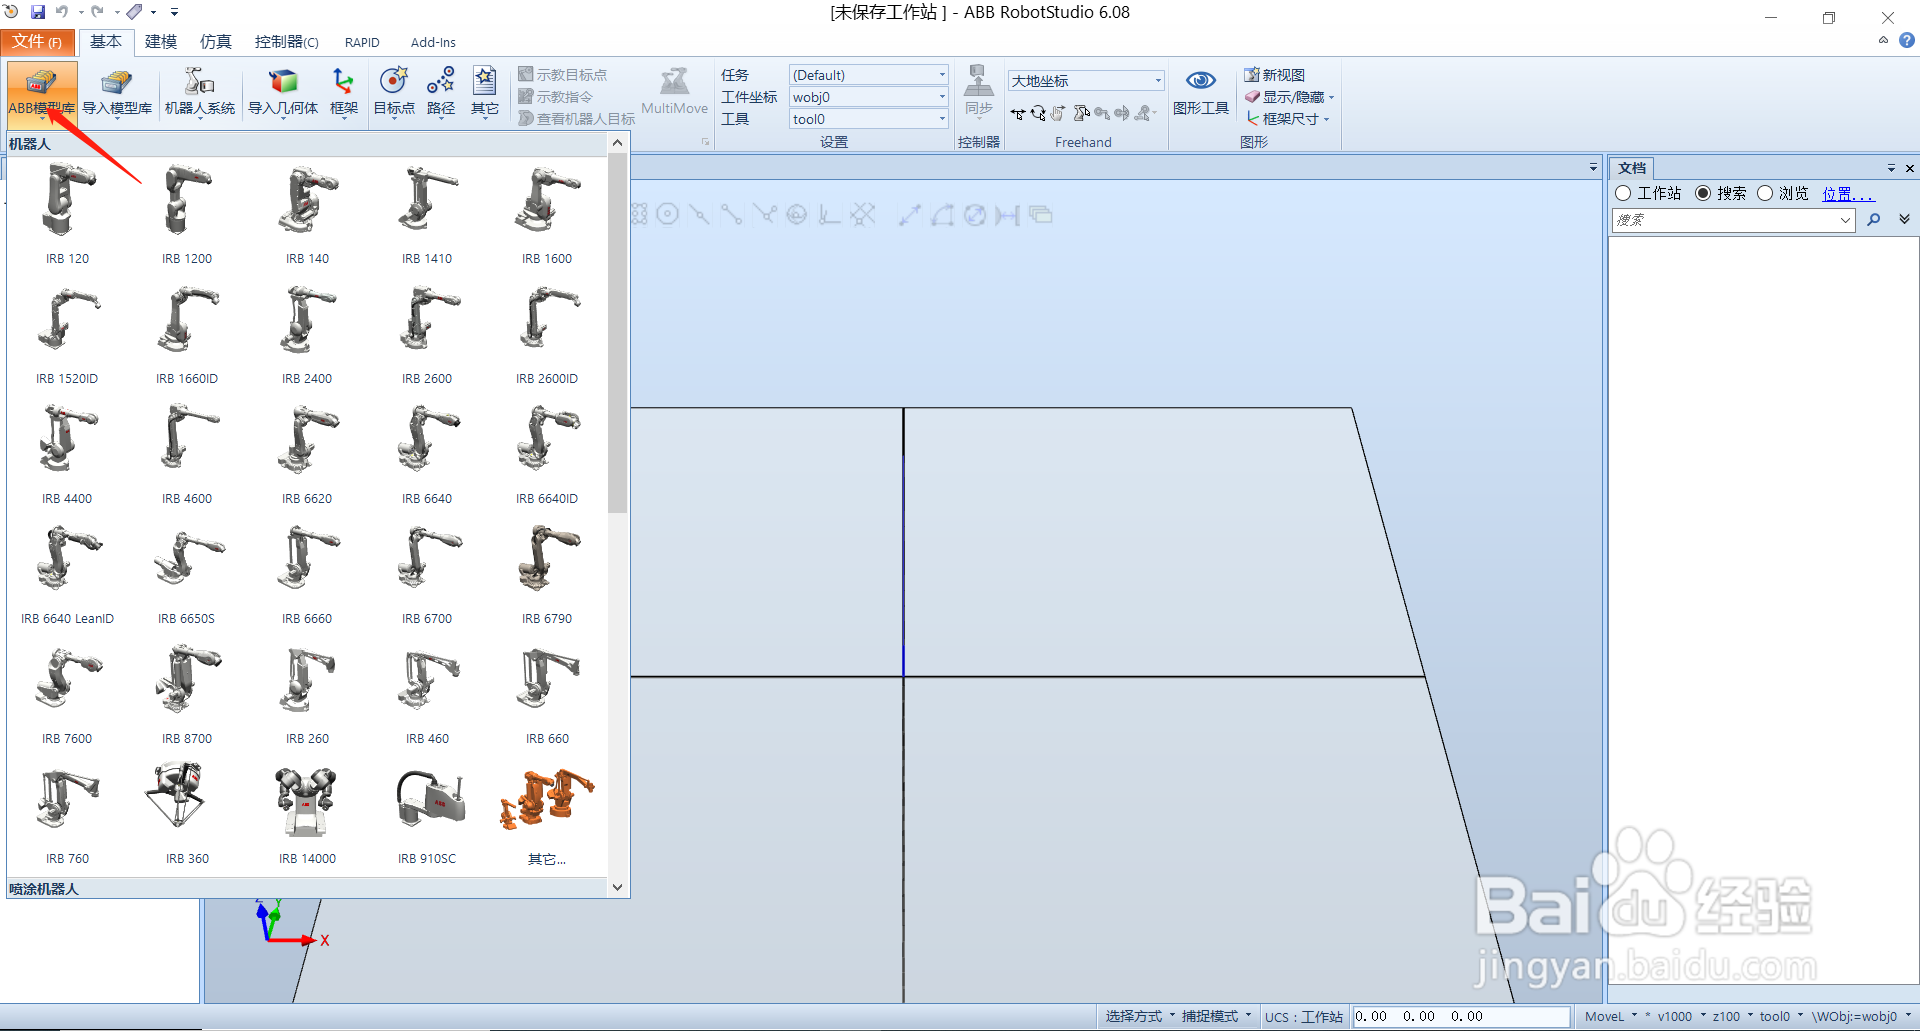Click the save icon in quick access toolbar
The width and height of the screenshot is (1920, 1031).
[x=38, y=12]
